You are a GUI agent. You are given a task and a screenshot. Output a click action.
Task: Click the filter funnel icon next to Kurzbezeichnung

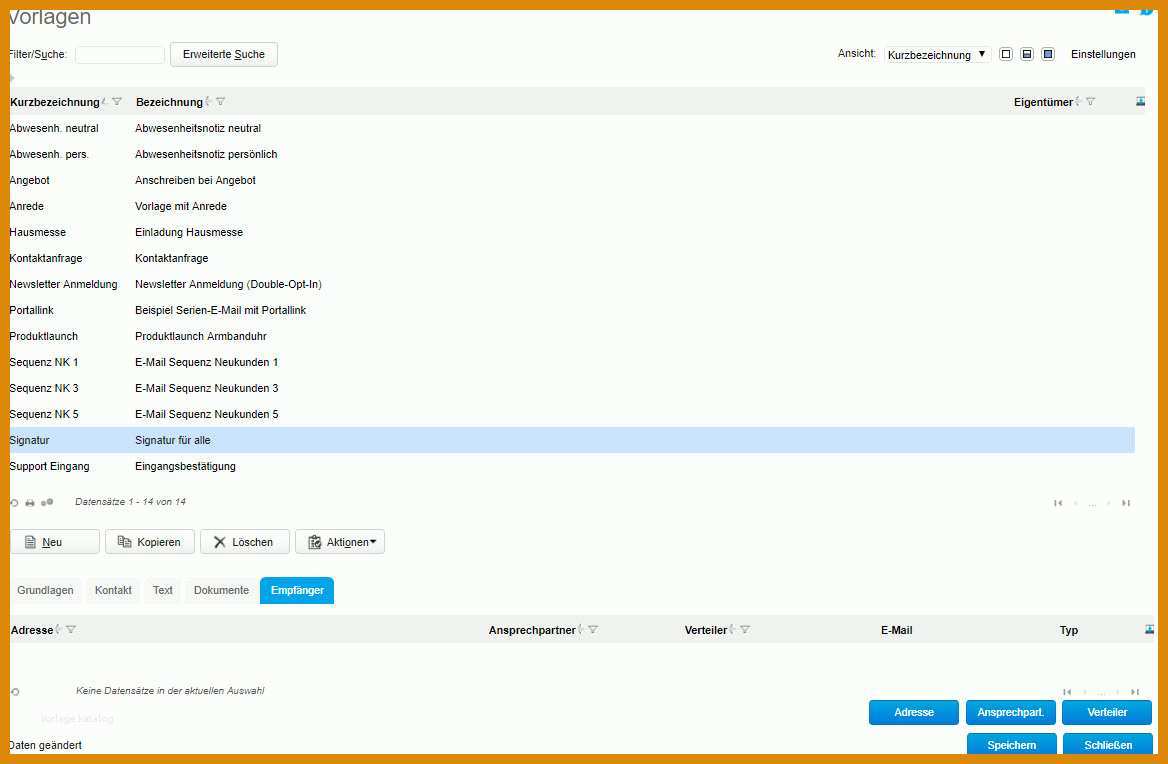pos(117,102)
